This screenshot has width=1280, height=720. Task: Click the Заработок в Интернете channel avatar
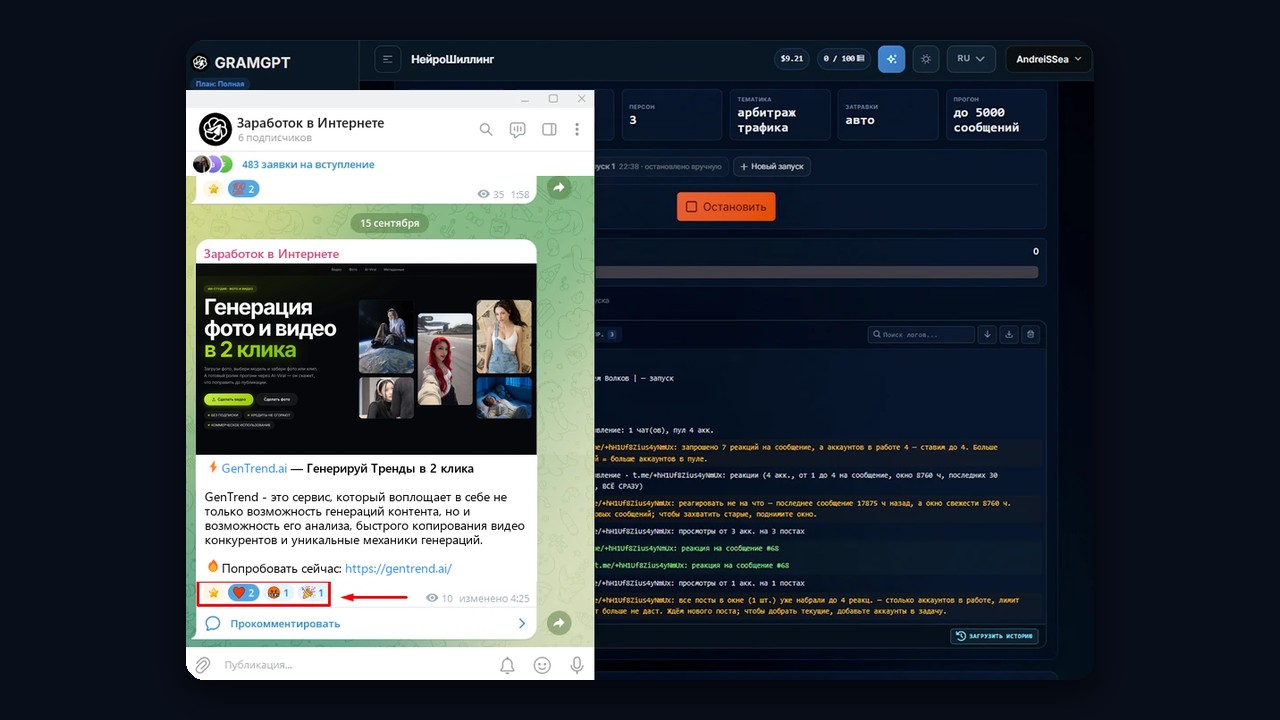(215, 129)
